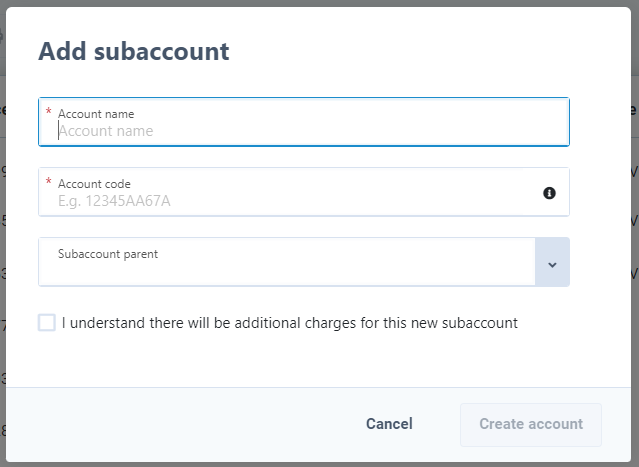Click the 'E.g. 12345AA67A' placeholder text
Viewport: 639px width, 467px height.
(114, 201)
